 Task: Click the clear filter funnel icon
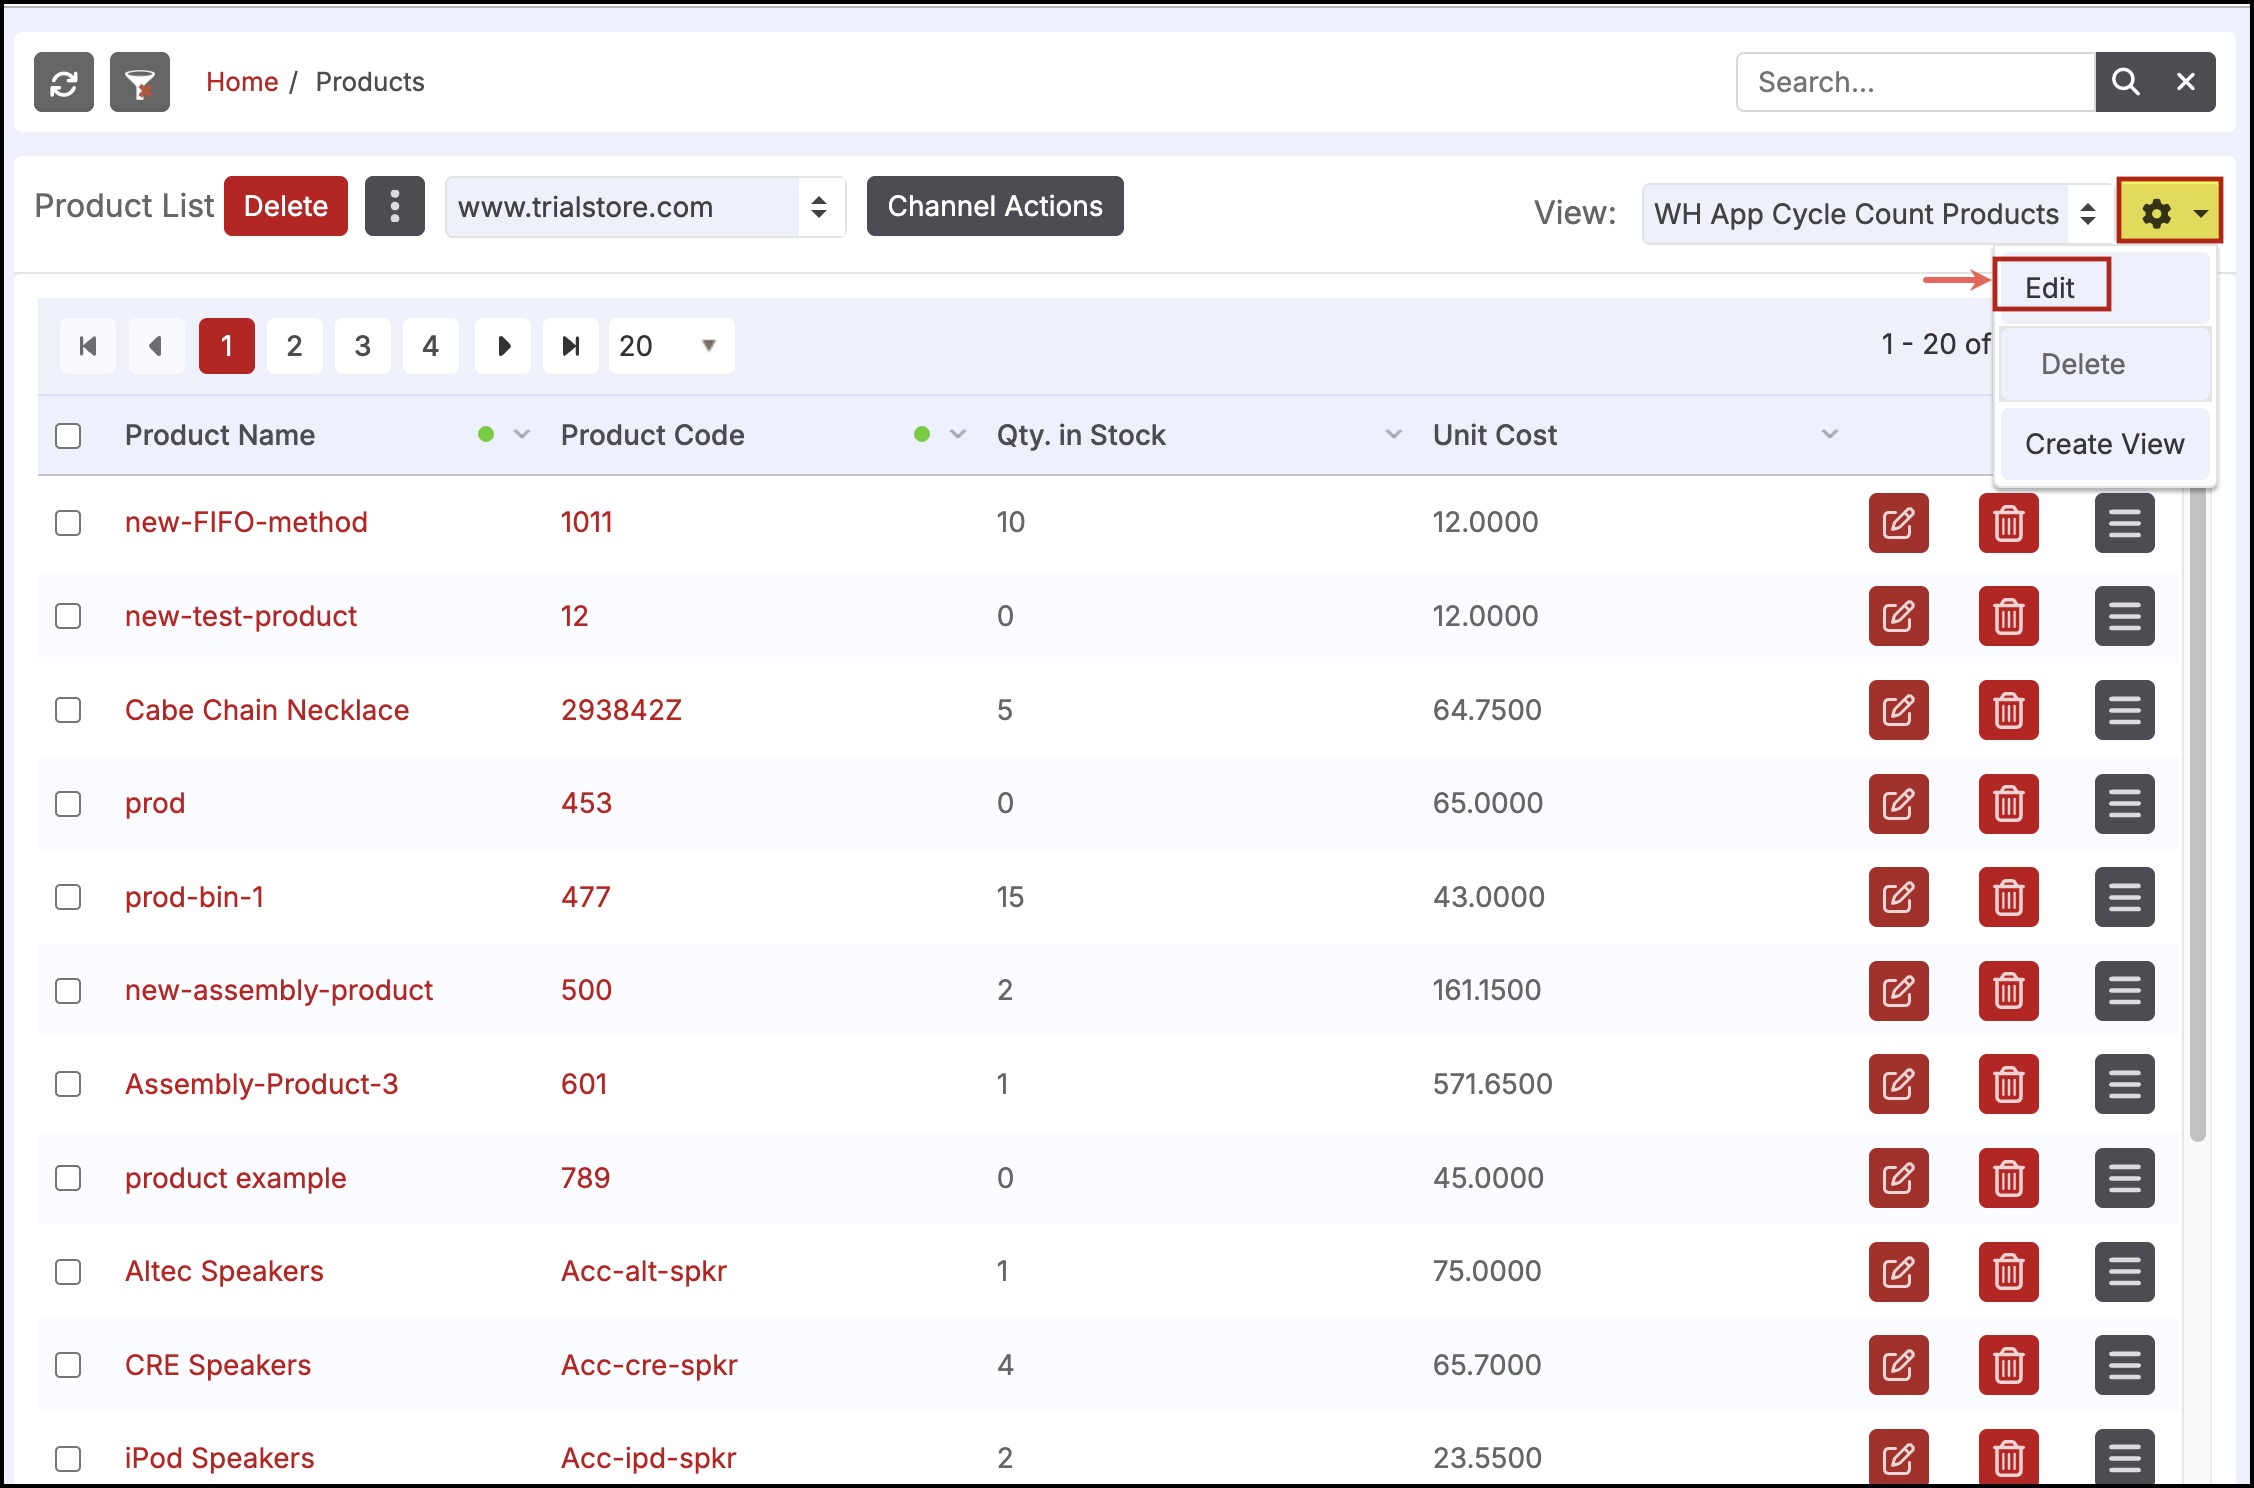[140, 82]
